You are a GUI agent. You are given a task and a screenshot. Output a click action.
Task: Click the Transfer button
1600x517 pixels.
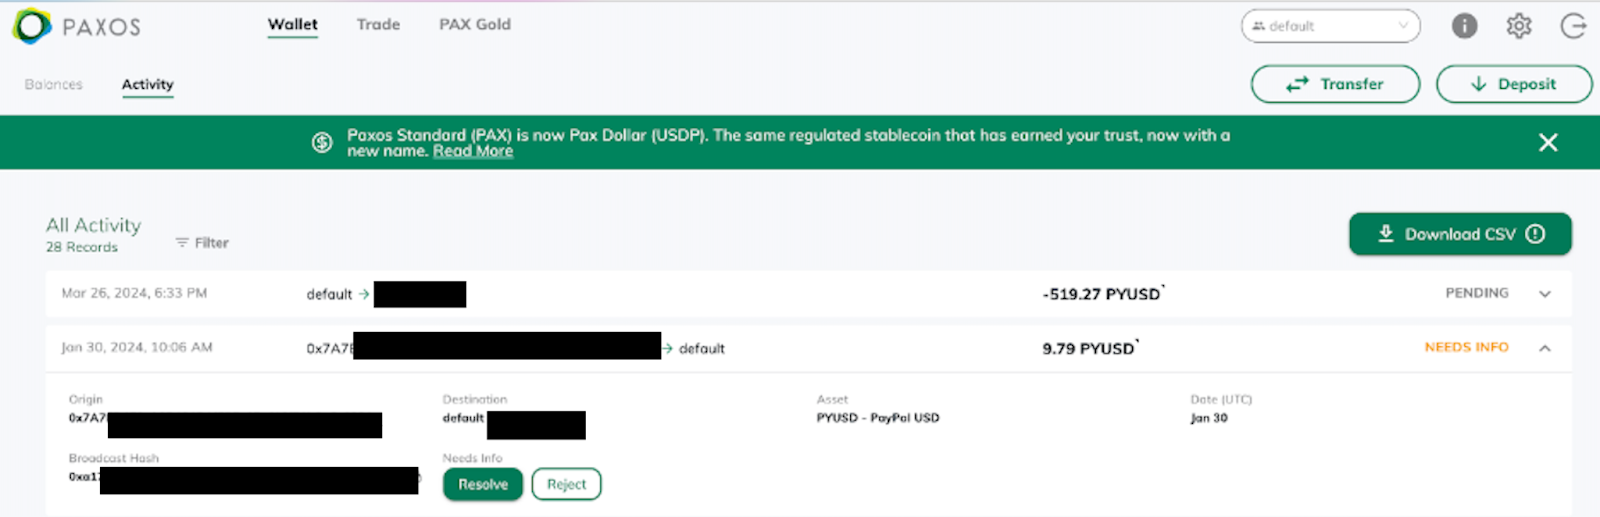(x=1335, y=84)
